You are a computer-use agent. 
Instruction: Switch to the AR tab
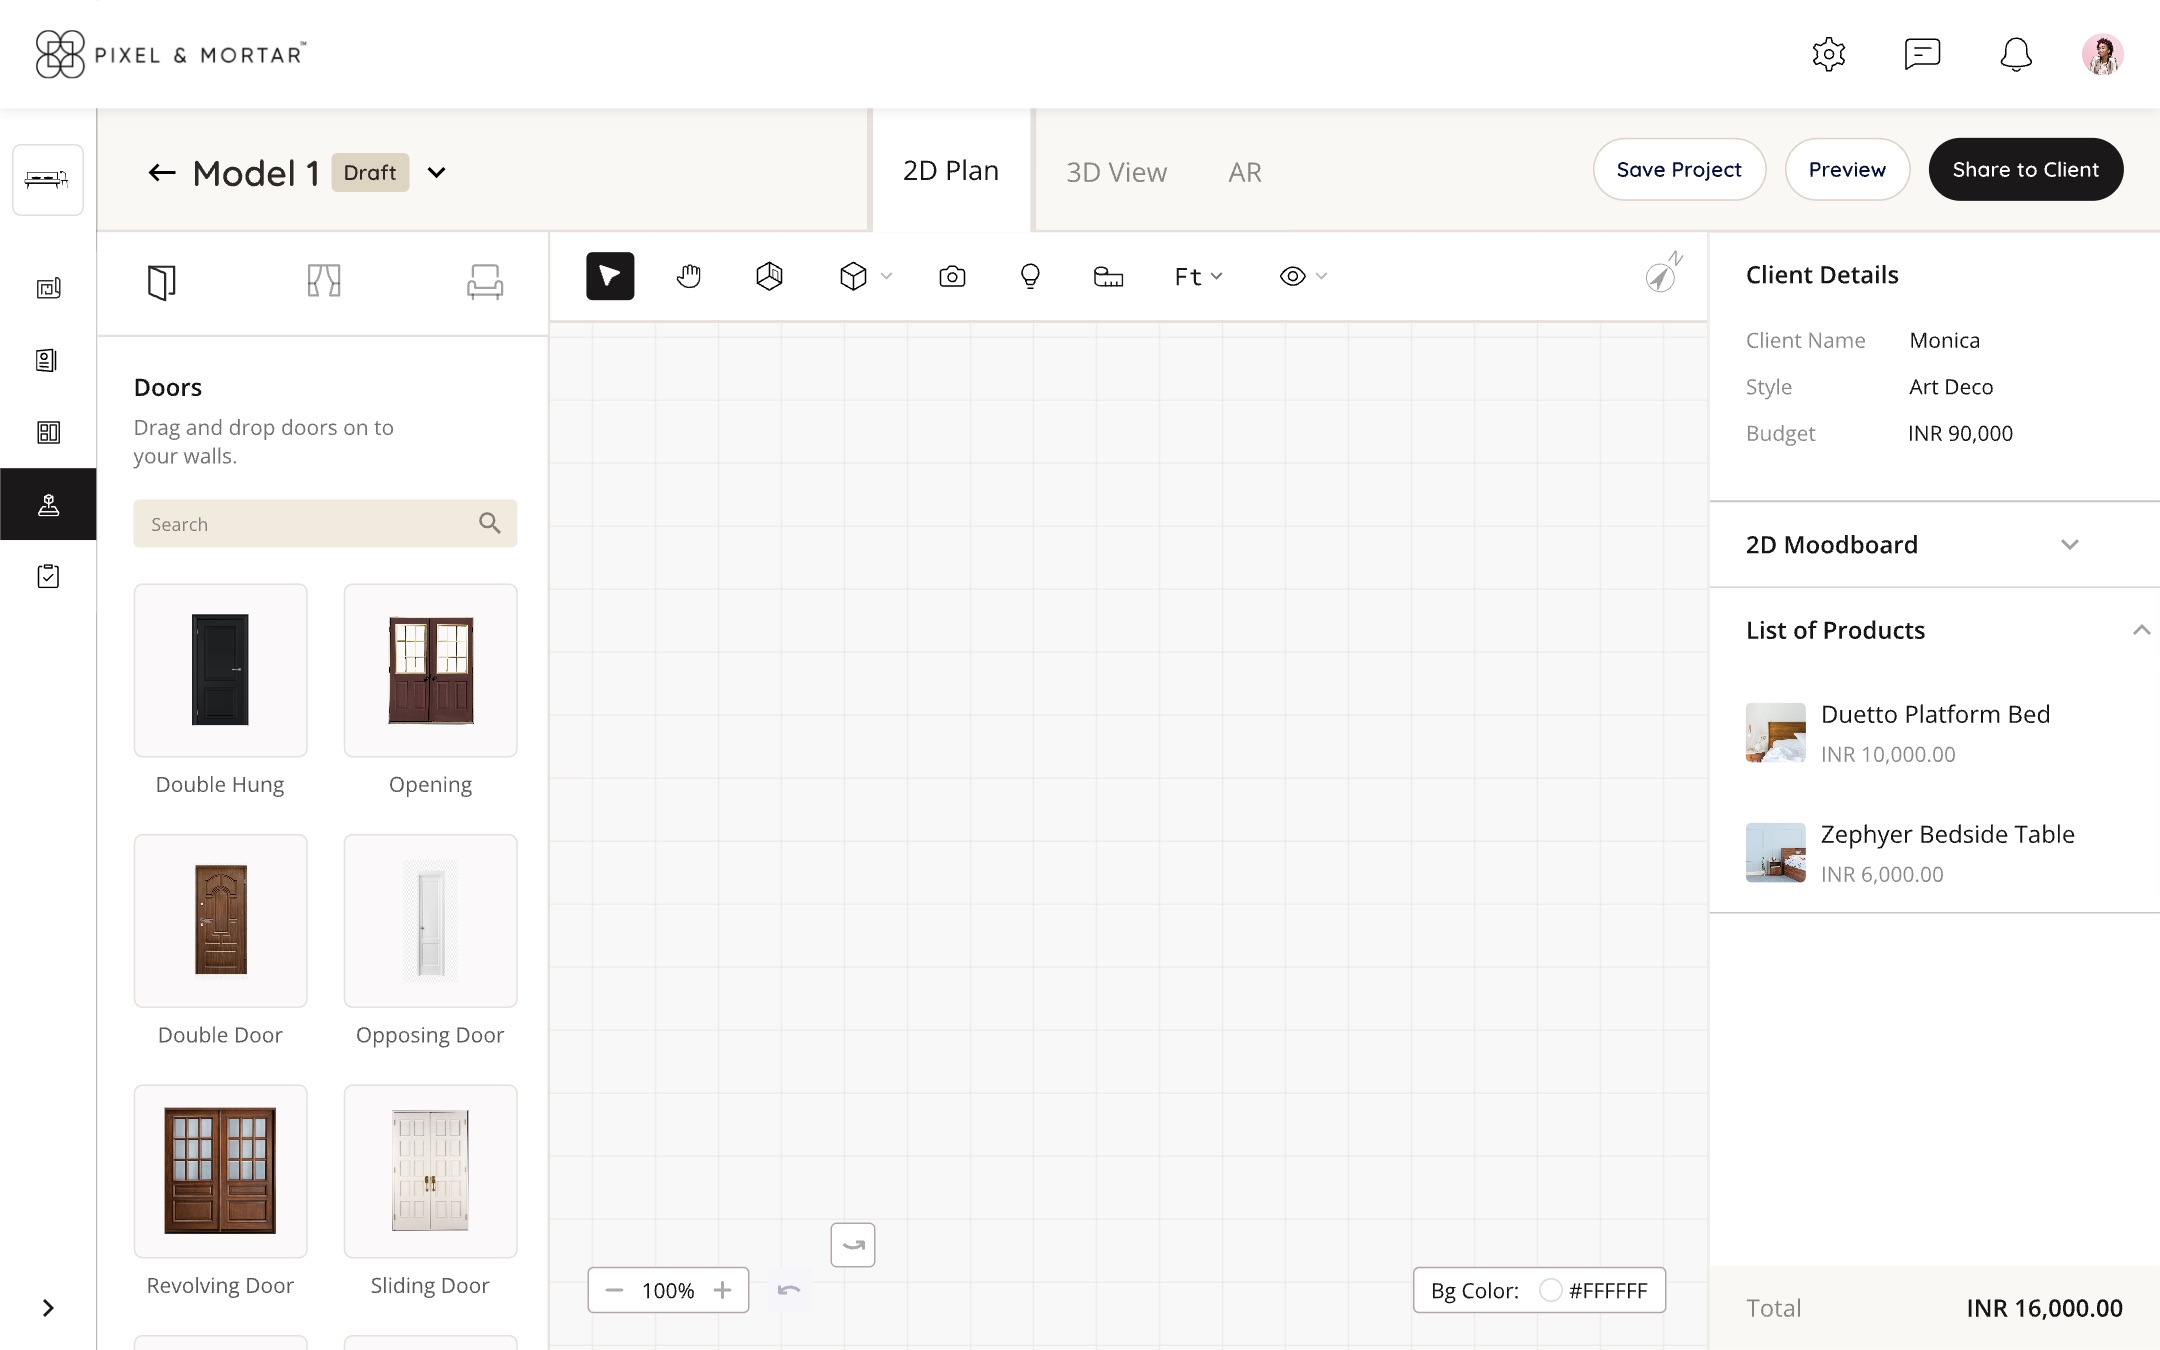[1245, 172]
